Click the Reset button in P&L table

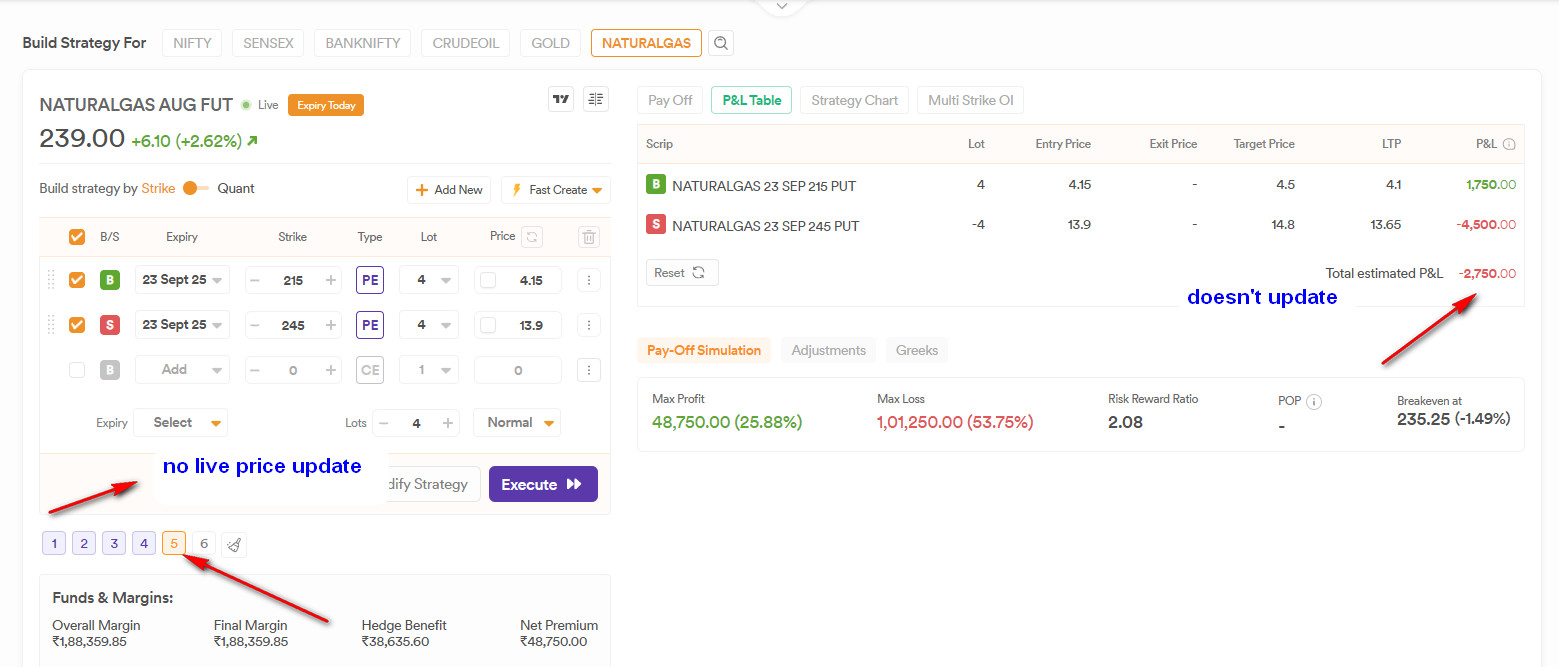[681, 272]
